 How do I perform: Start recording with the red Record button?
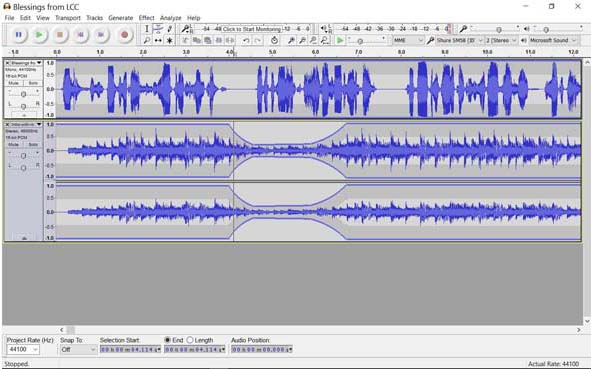tap(124, 35)
